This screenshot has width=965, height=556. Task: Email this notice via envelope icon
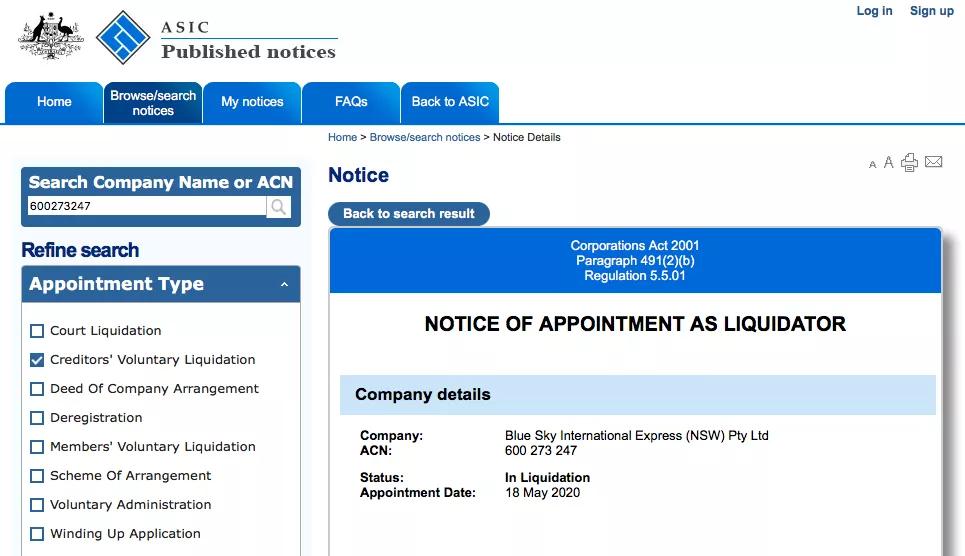[933, 162]
